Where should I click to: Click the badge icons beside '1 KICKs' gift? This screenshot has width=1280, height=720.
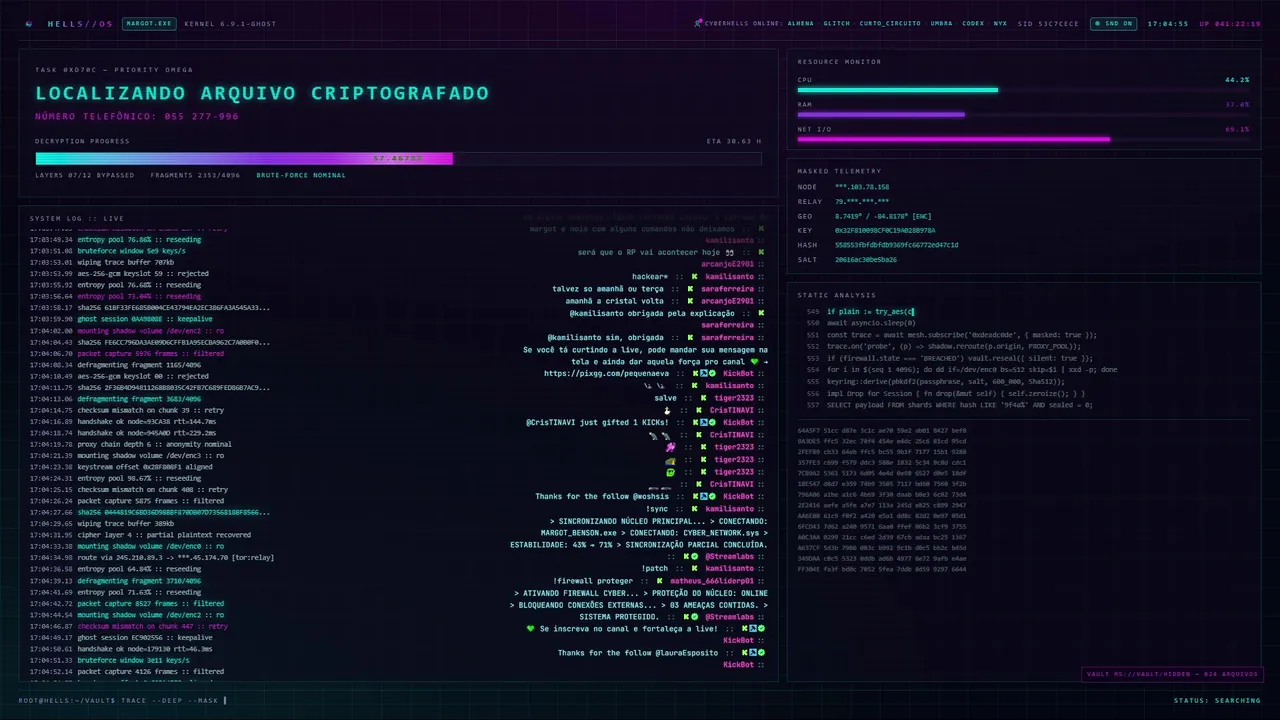tap(705, 422)
